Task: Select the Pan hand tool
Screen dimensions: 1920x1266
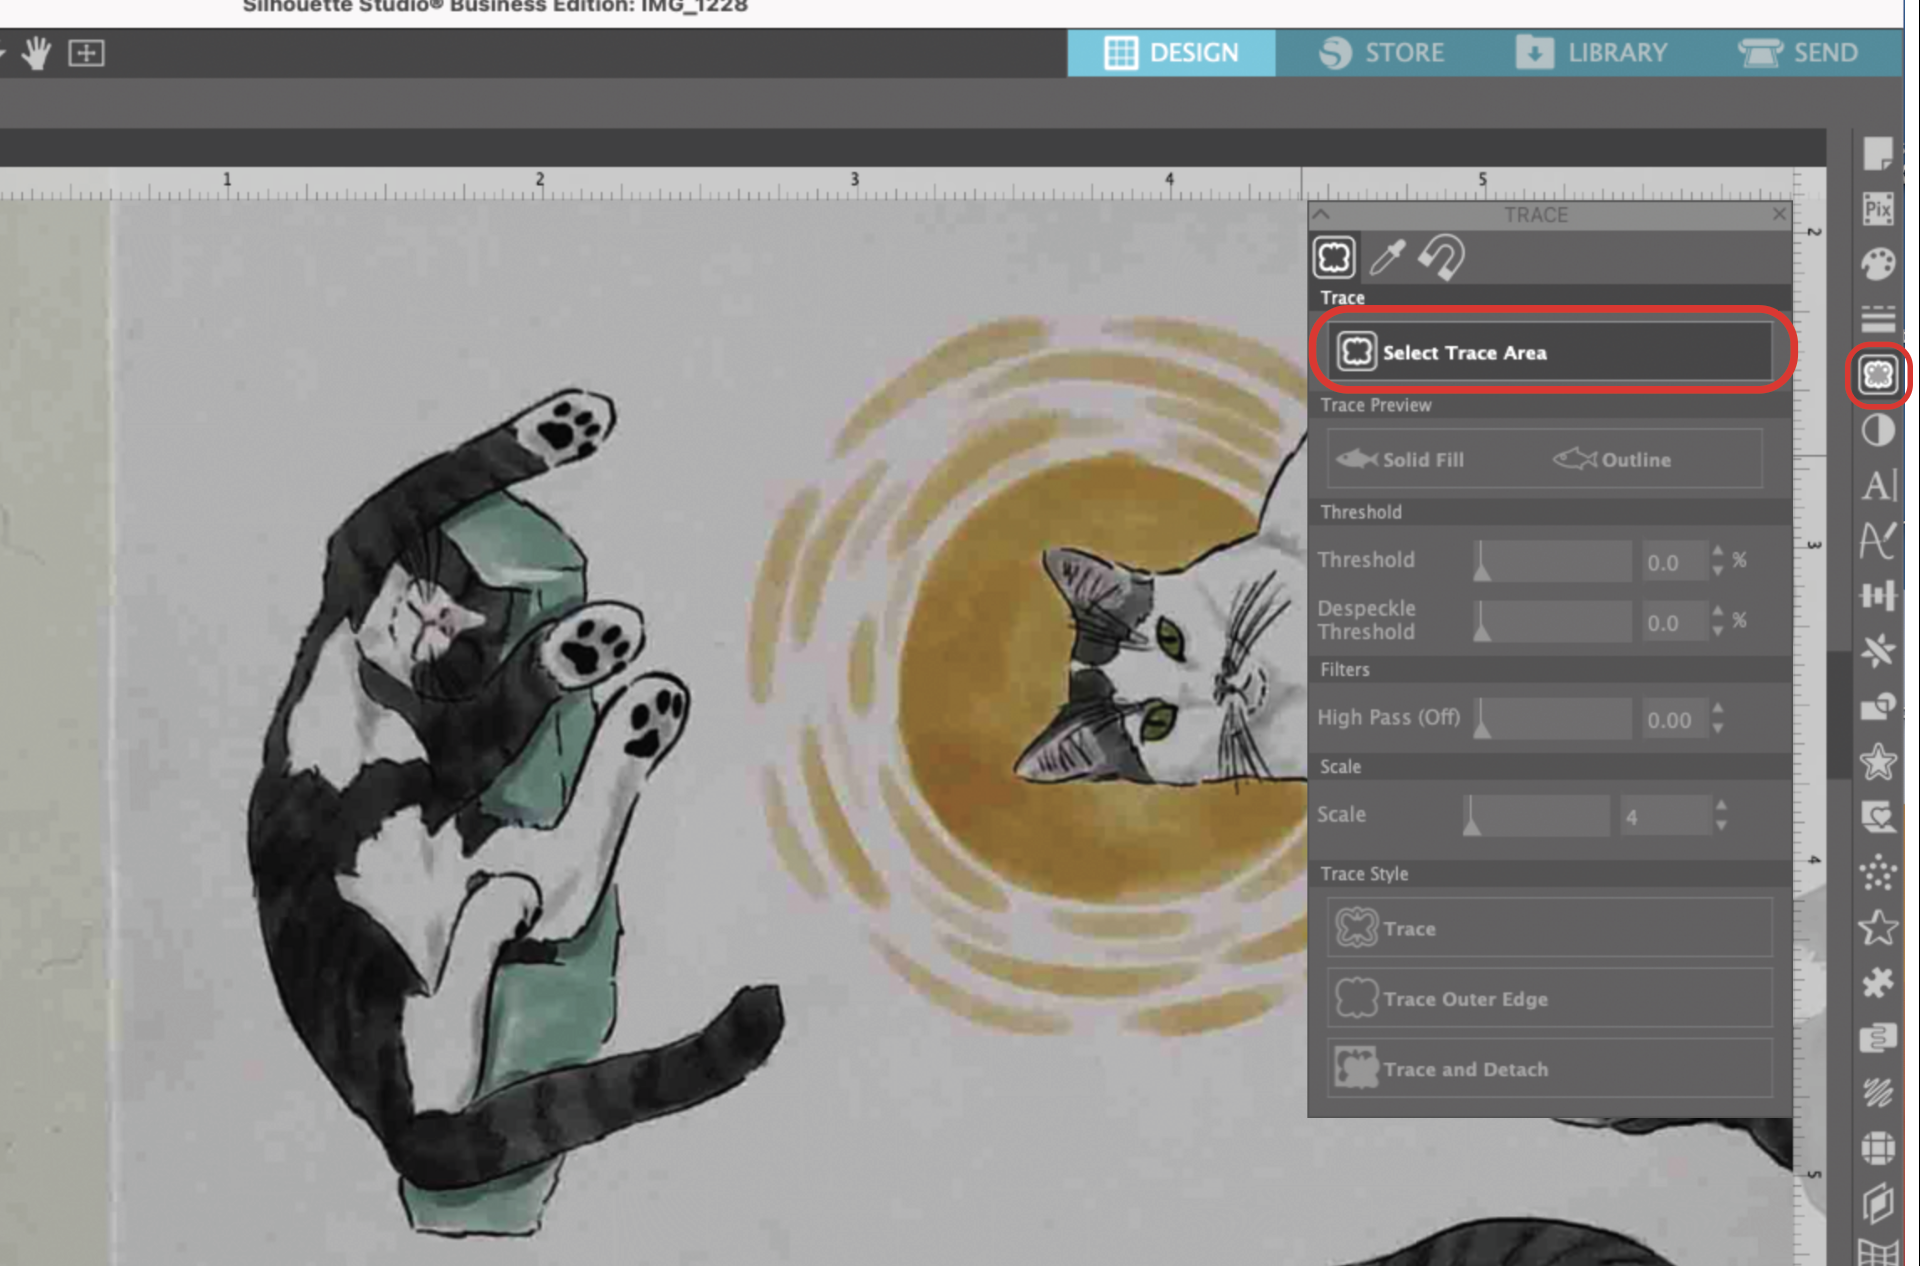Action: 37,53
